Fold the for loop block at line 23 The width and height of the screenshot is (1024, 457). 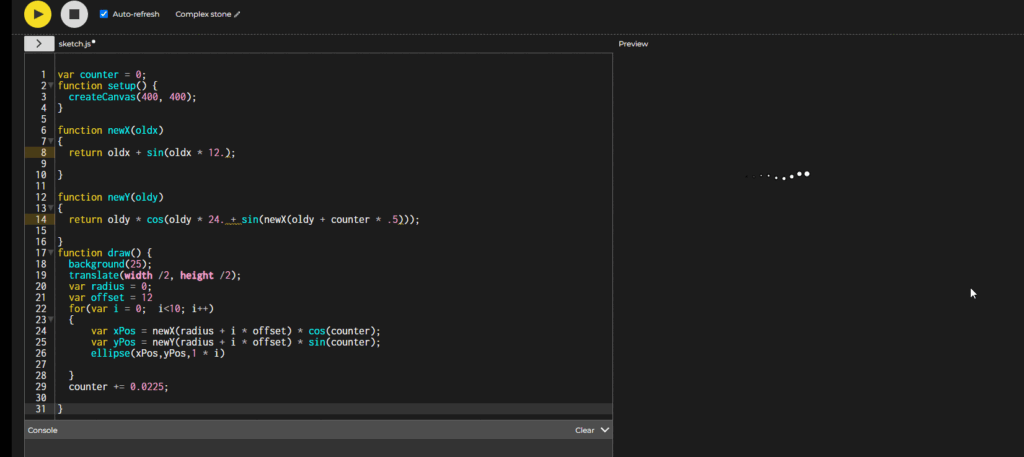click(x=51, y=319)
